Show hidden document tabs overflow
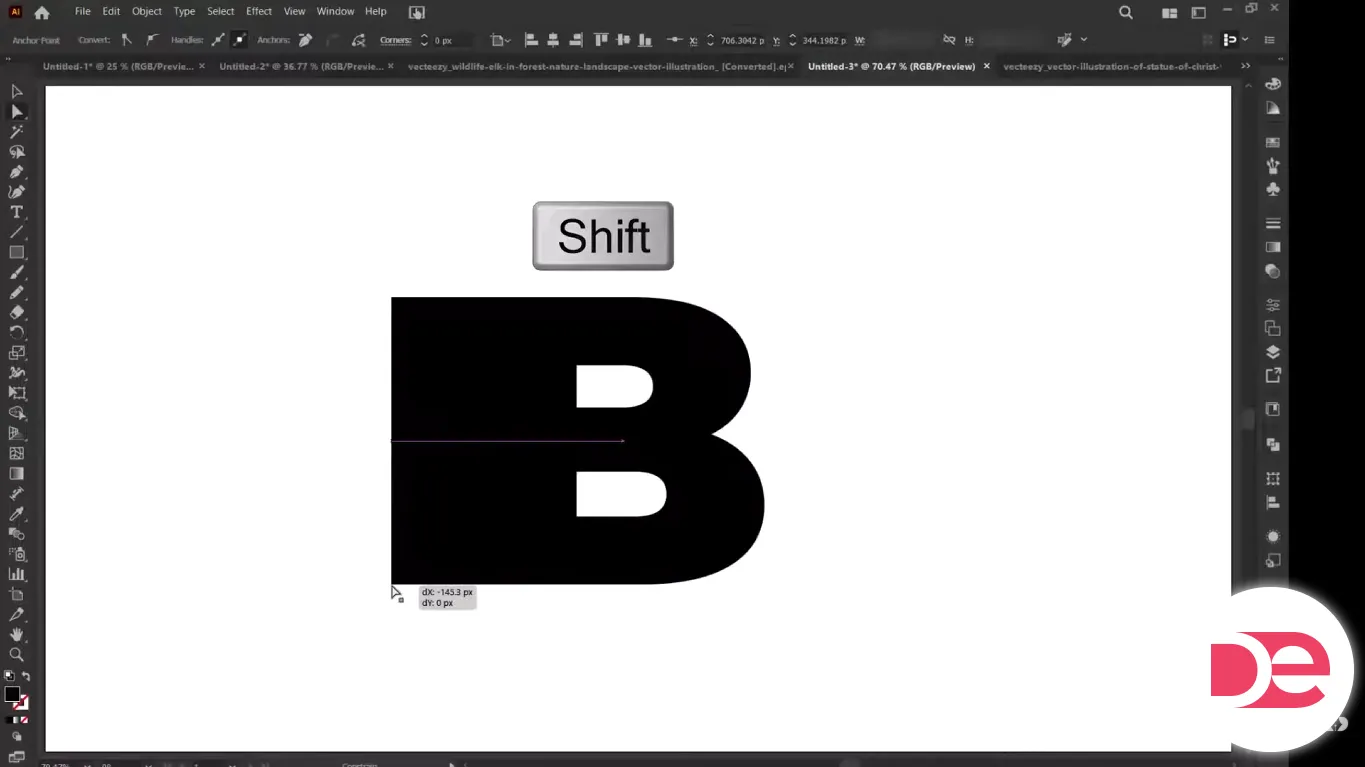 click(1245, 66)
